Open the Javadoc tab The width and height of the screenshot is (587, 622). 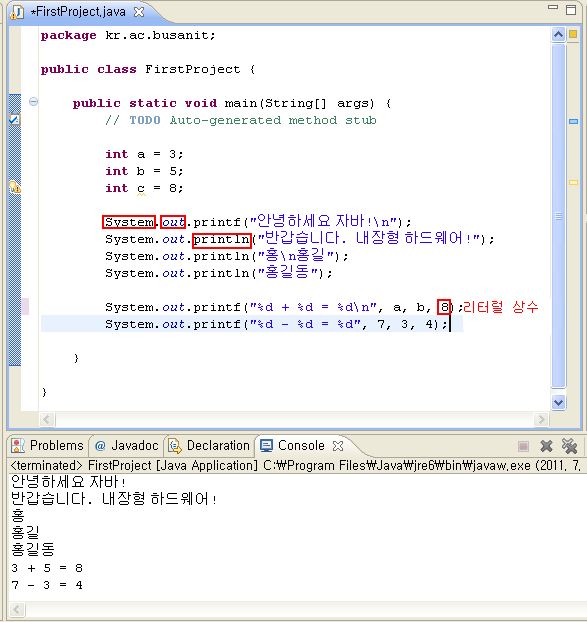coord(127,445)
